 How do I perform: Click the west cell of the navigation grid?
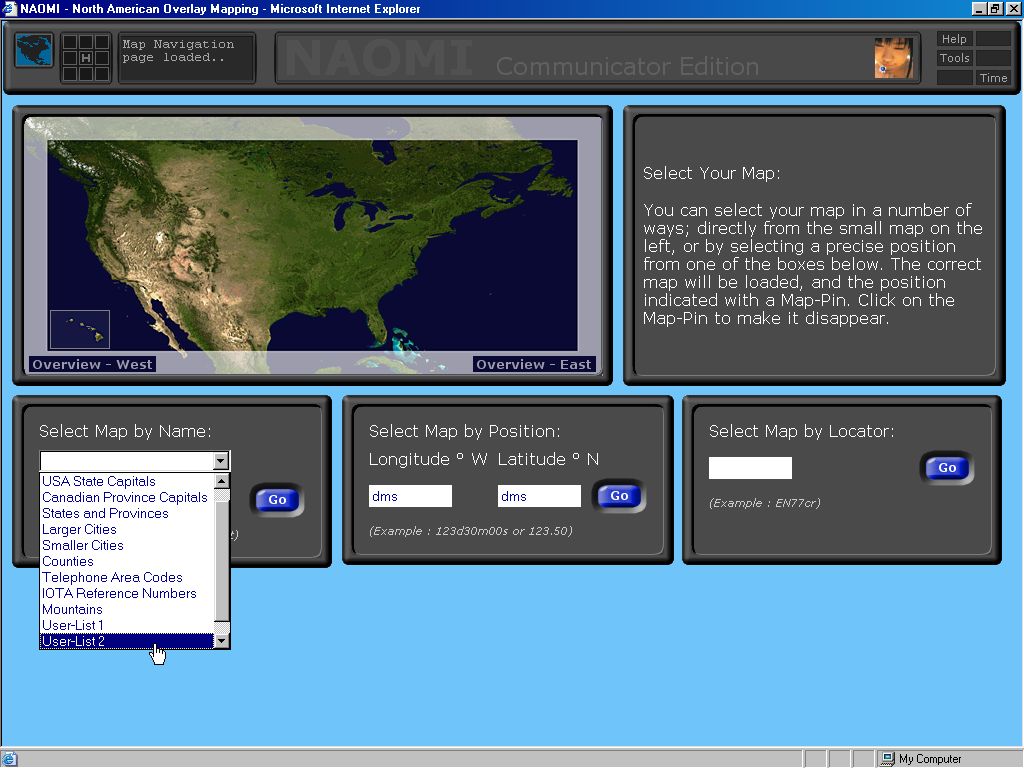click(70, 58)
